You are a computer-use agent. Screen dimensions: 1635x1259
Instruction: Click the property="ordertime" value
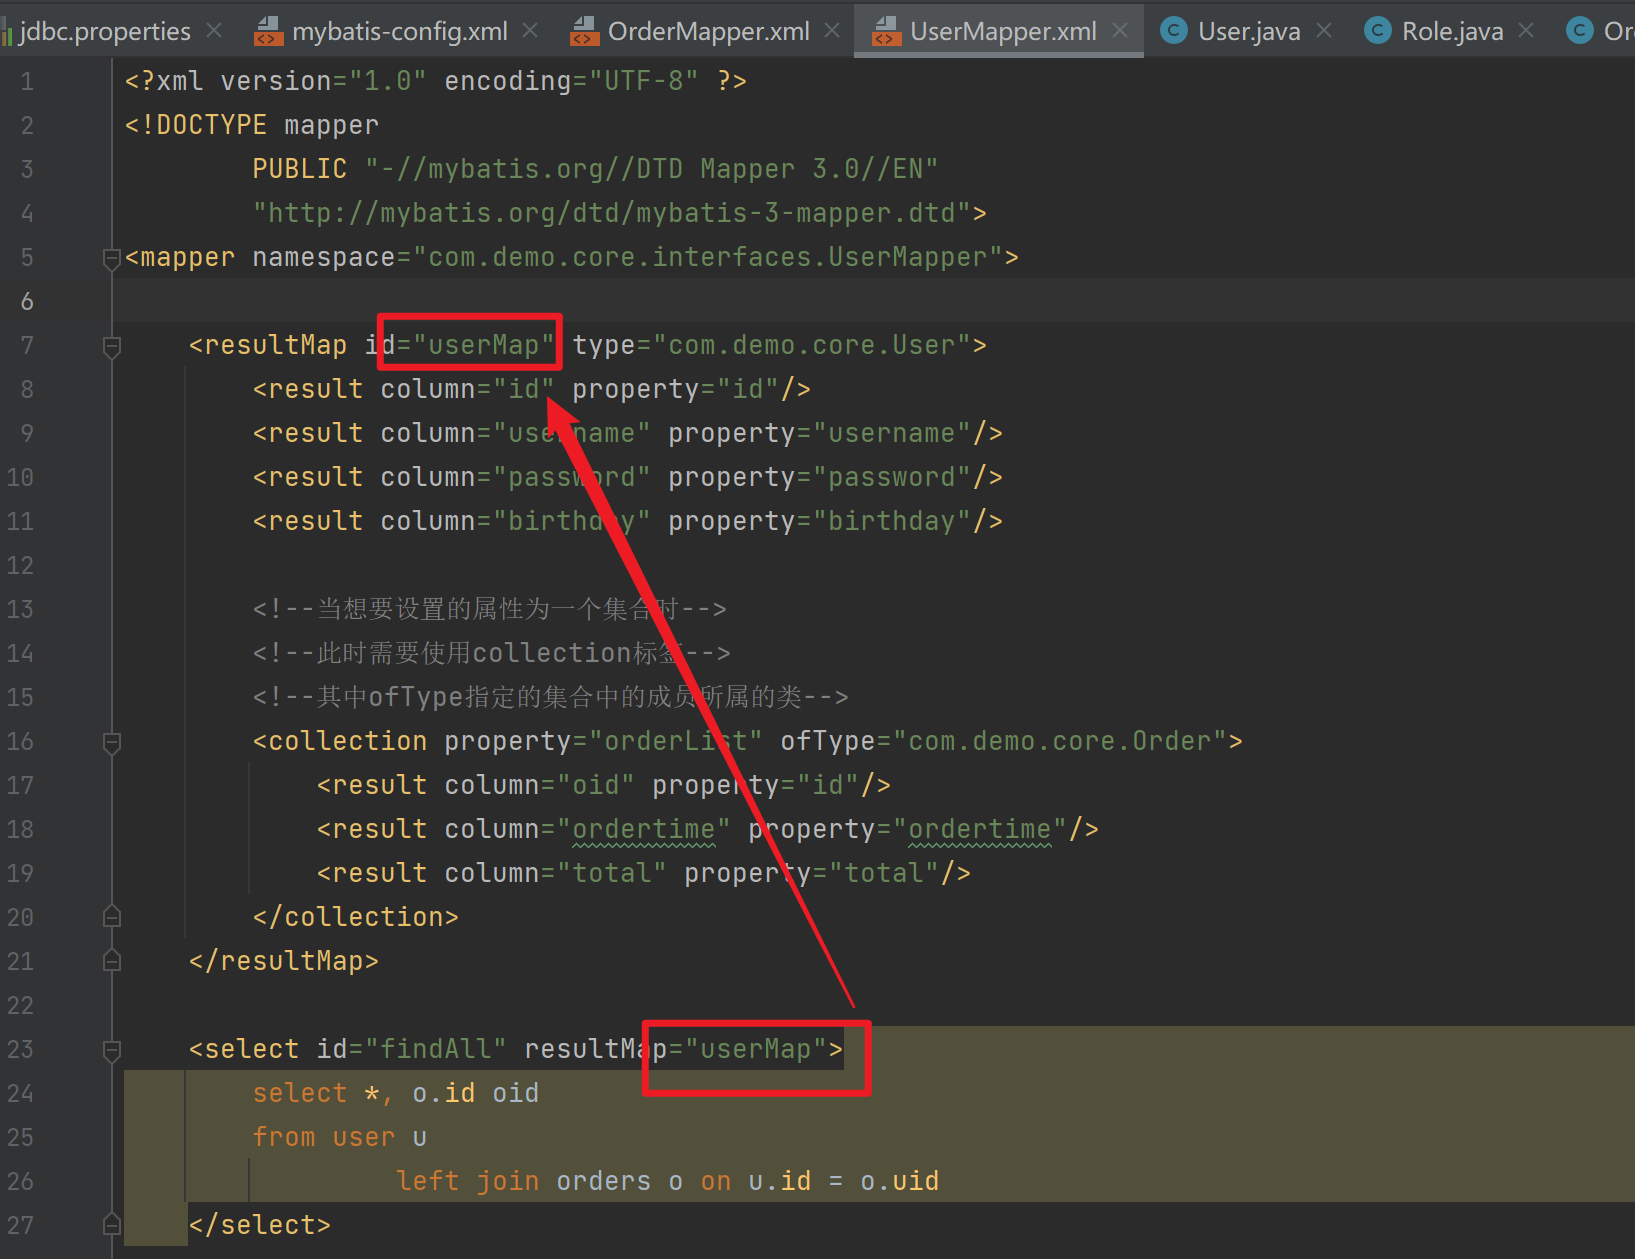[x=980, y=829]
